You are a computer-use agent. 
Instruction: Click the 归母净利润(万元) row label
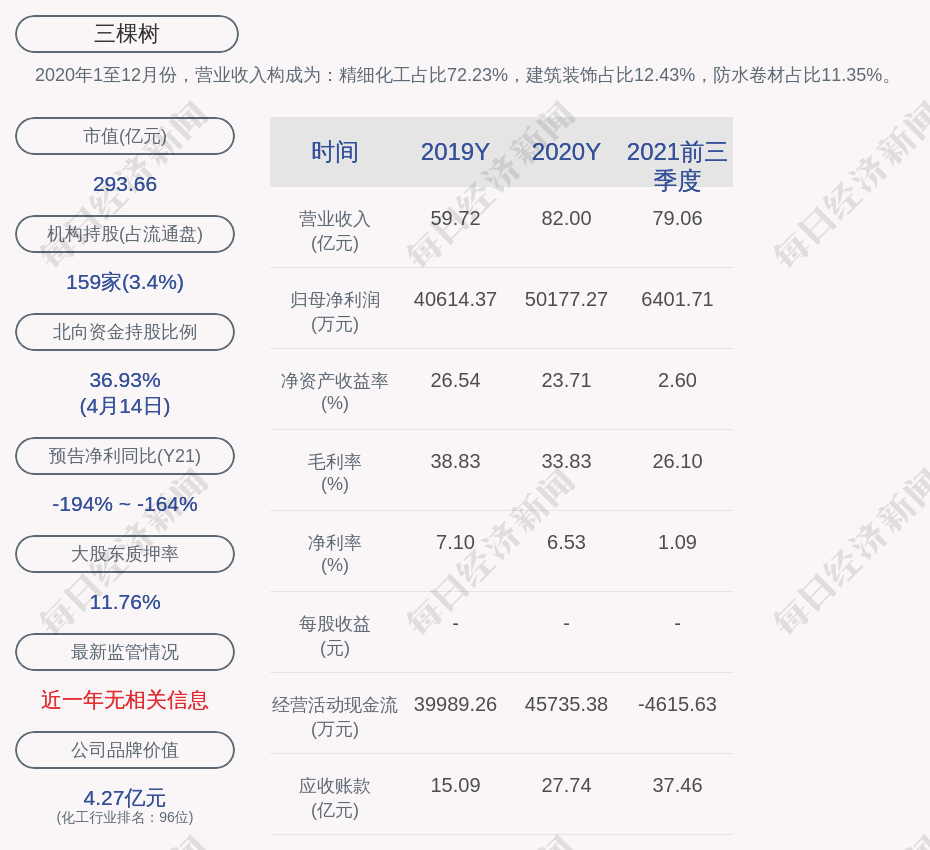pyautogui.click(x=335, y=312)
